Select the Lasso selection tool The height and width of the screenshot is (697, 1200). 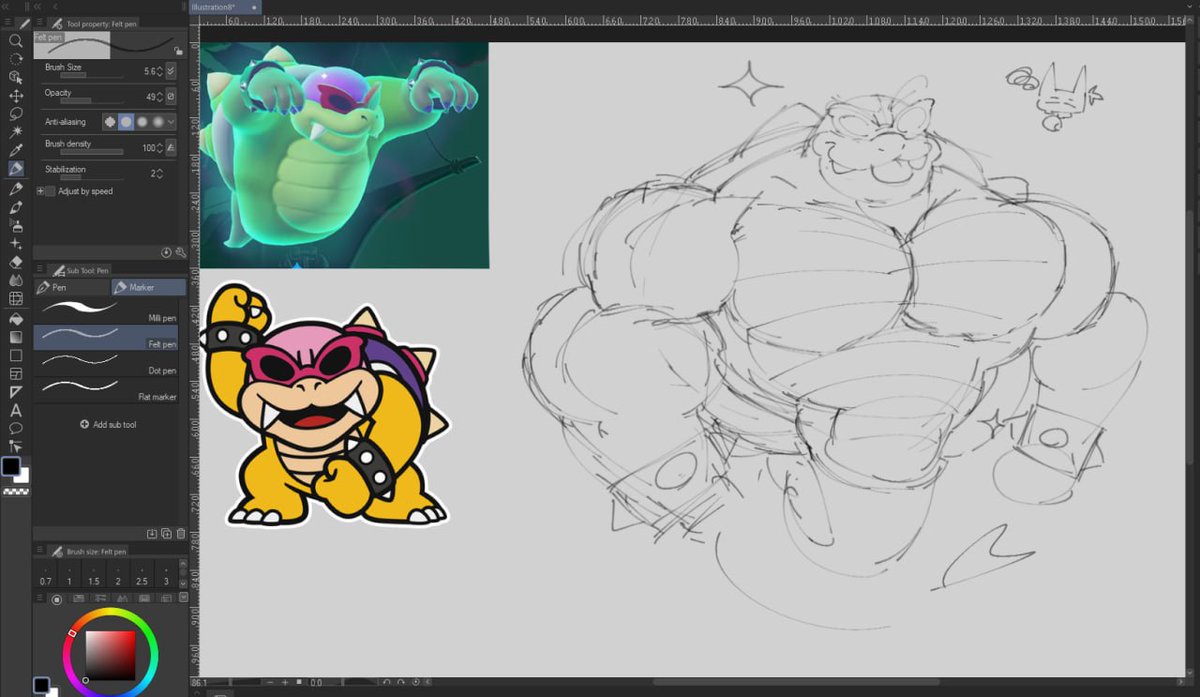pyautogui.click(x=16, y=114)
